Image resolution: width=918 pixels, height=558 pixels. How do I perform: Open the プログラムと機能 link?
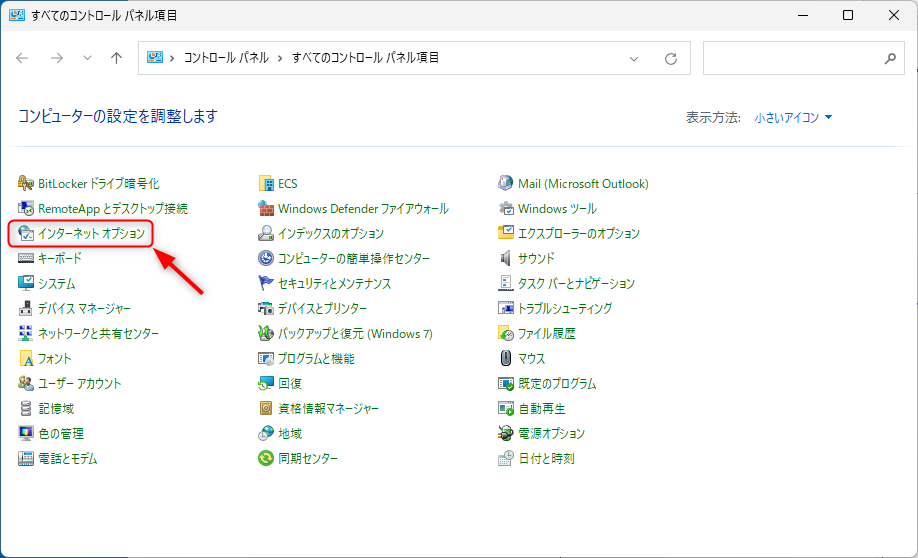(316, 359)
